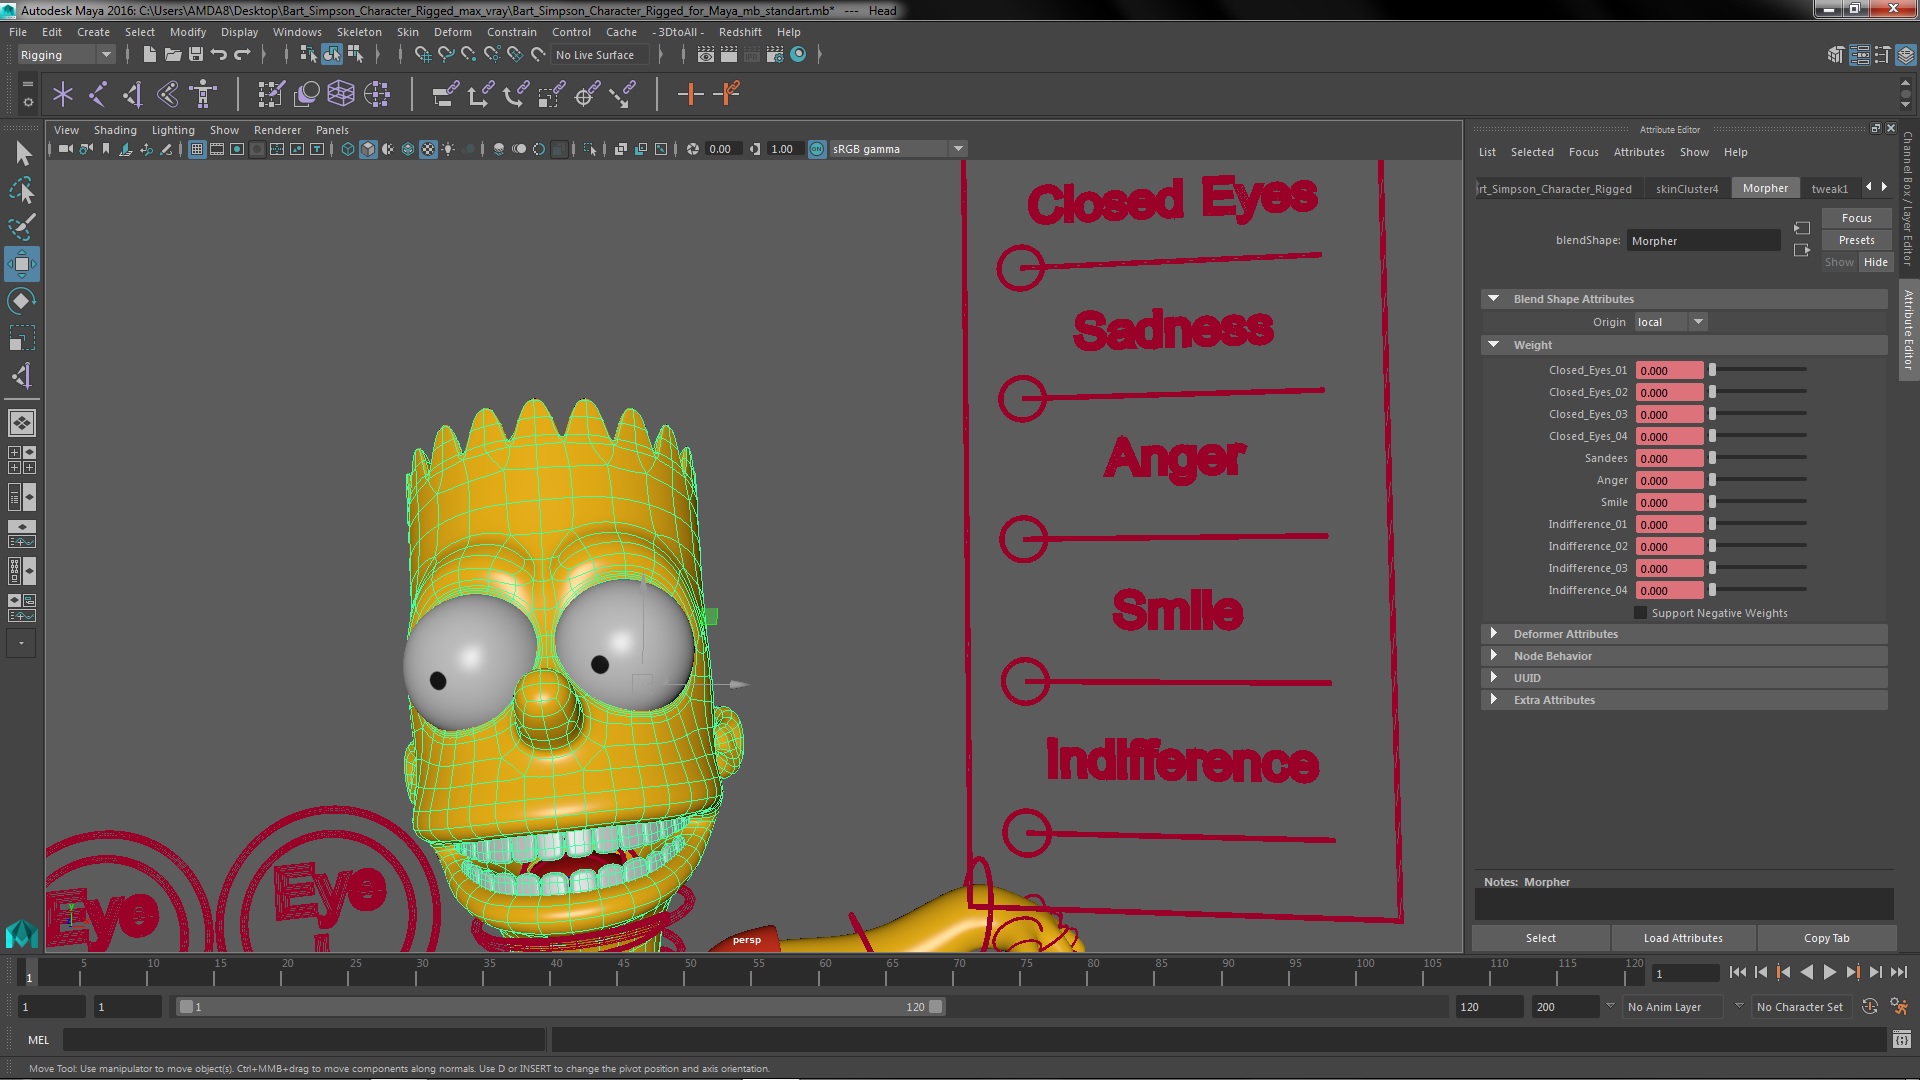Click snap to grids magnet icon
Screen dimensions: 1920x1080
(x=423, y=55)
